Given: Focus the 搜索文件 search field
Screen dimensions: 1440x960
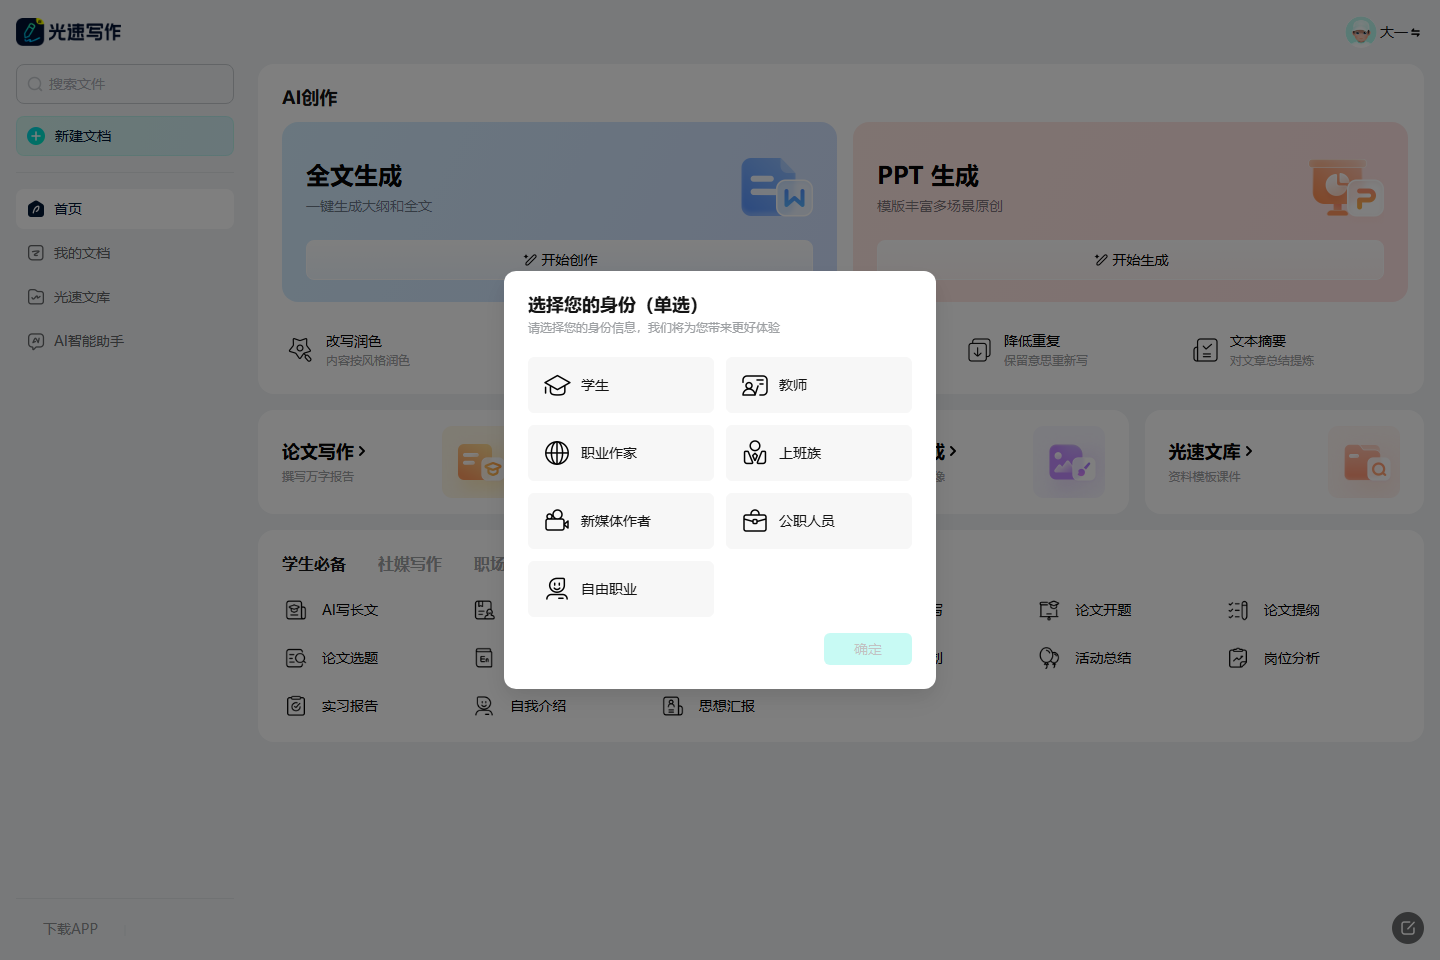Looking at the screenshot, I should click(125, 84).
